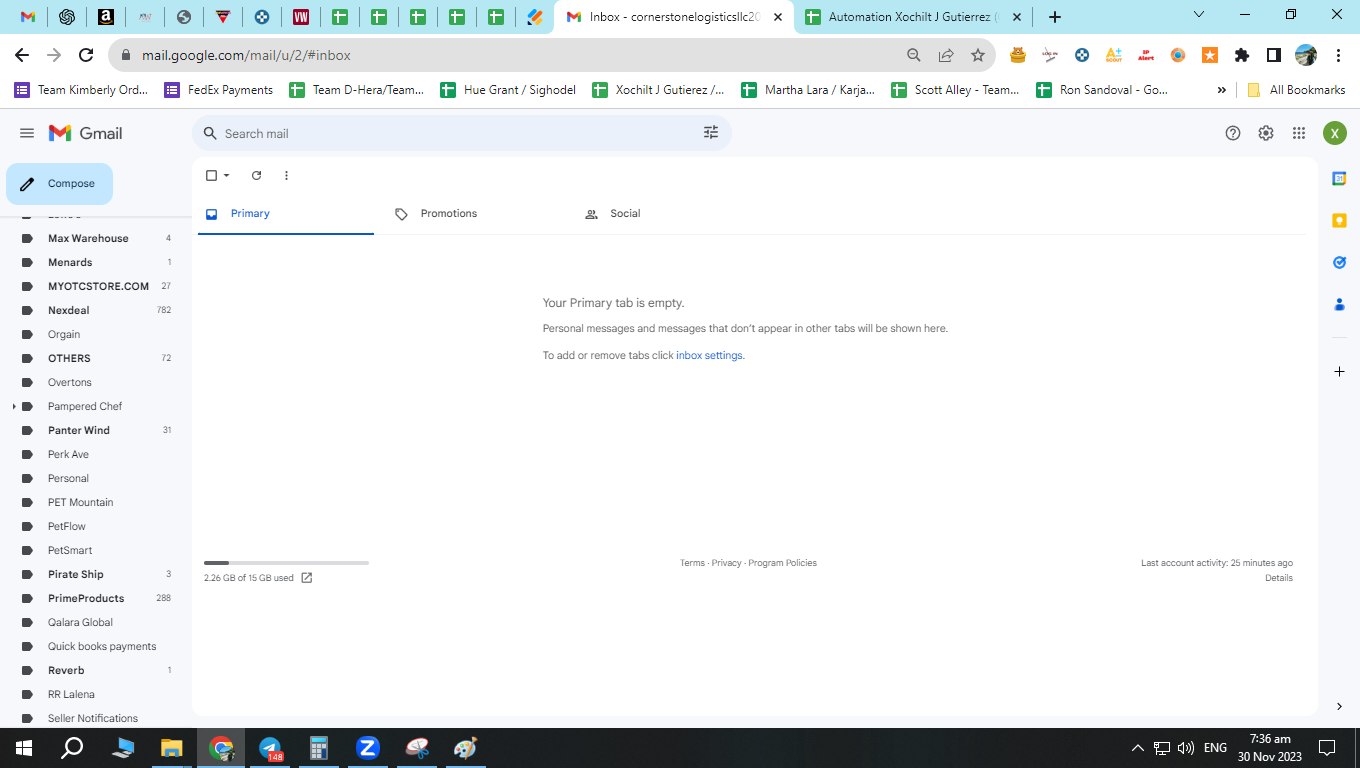Viewport: 1360px width, 768px height.
Task: Open the Chrome three-dot menu
Action: [1338, 56]
